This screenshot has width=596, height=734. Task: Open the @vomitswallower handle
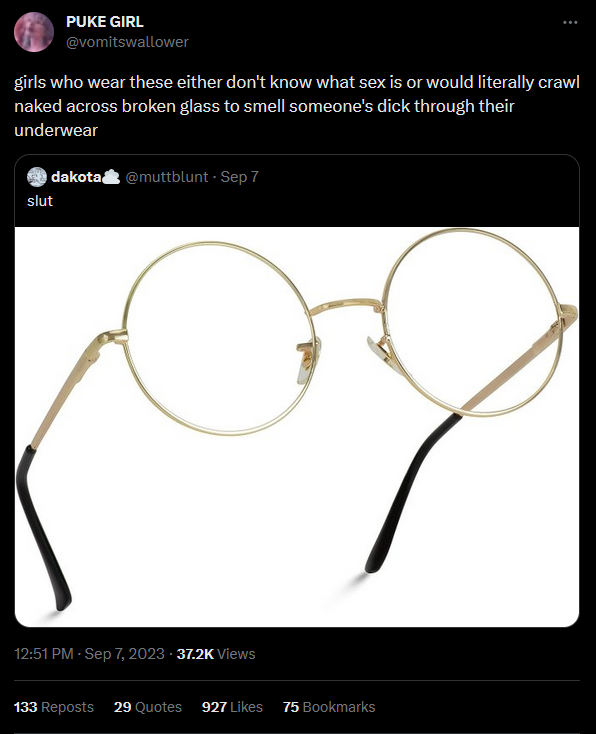tap(127, 42)
